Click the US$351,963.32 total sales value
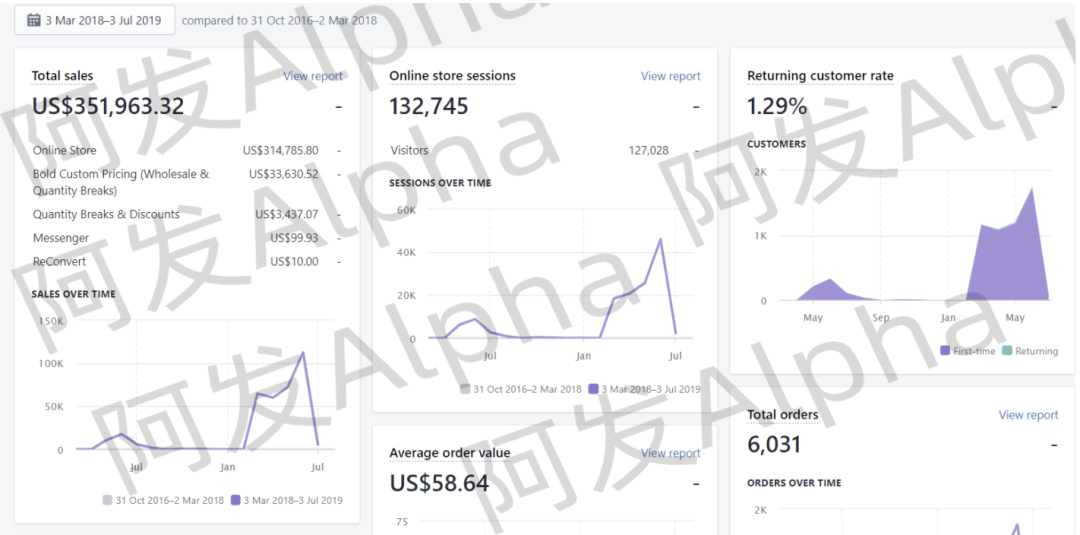 108,106
